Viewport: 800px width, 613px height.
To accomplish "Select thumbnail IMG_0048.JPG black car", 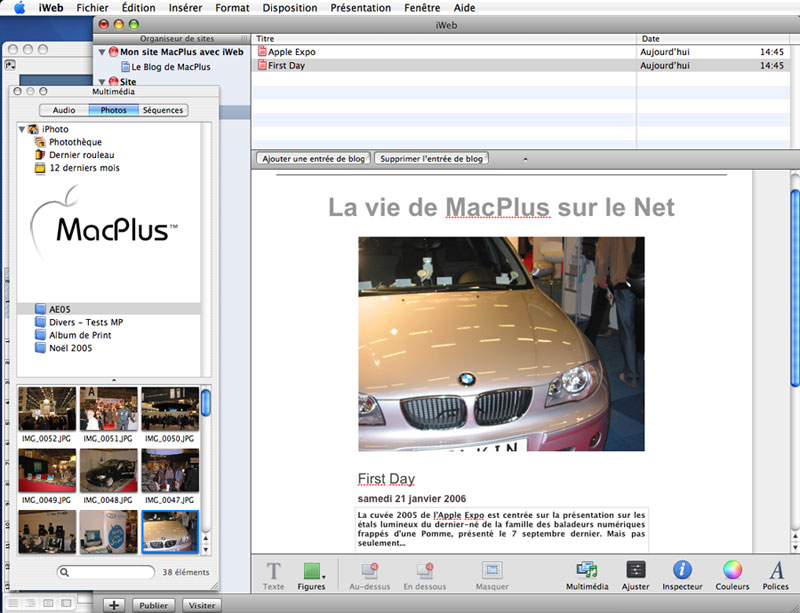I will pos(109,470).
